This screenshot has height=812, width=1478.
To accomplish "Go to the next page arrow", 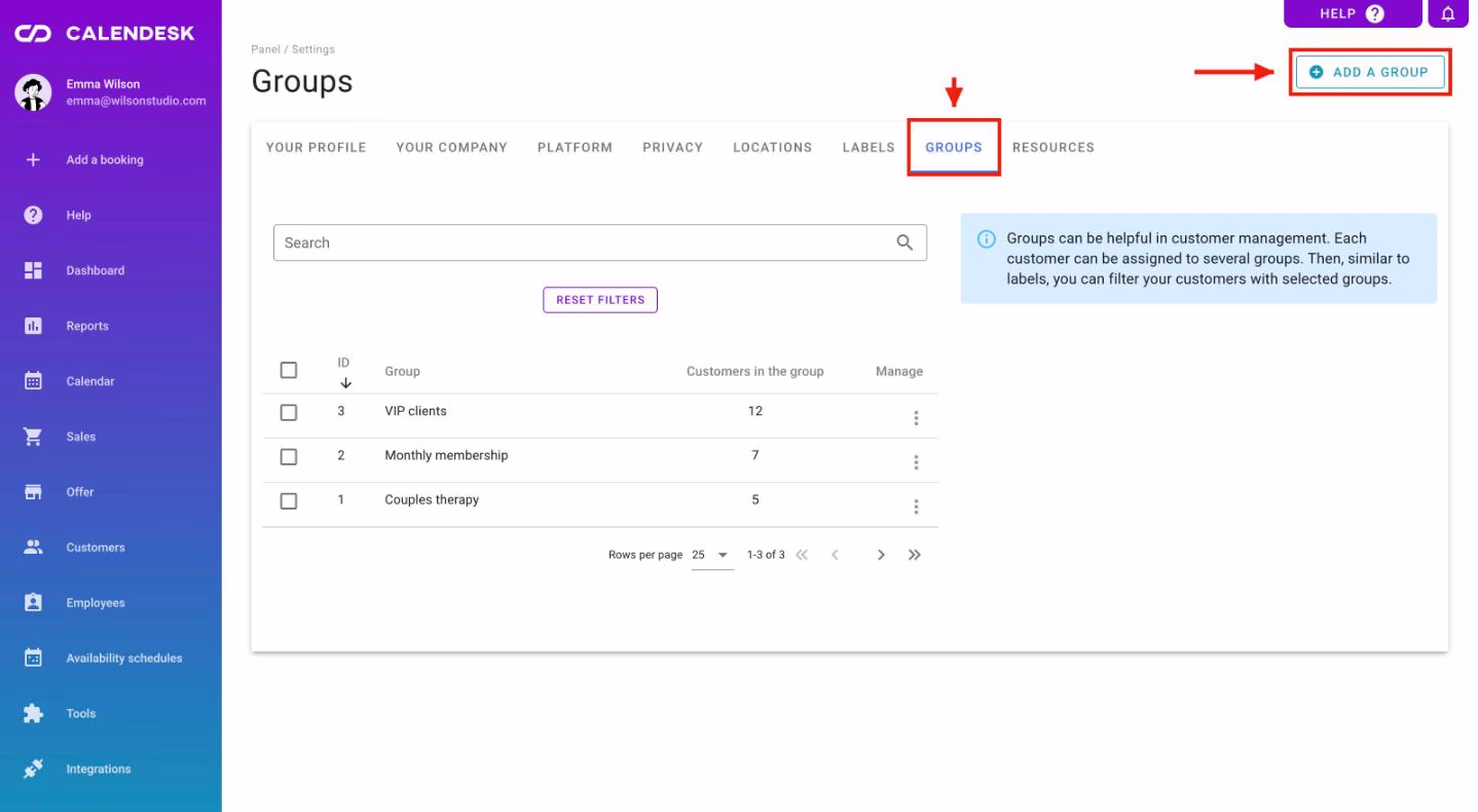I will coord(881,555).
